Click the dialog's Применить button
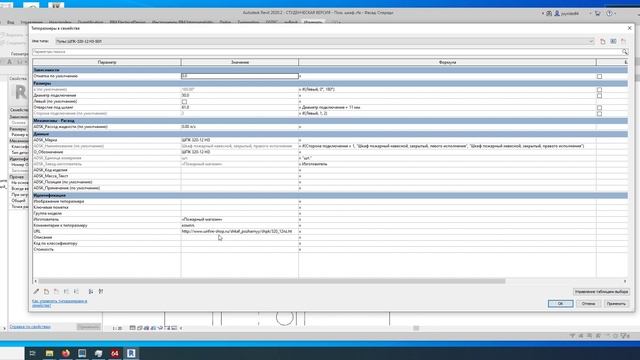640x360 pixels. coord(616,304)
